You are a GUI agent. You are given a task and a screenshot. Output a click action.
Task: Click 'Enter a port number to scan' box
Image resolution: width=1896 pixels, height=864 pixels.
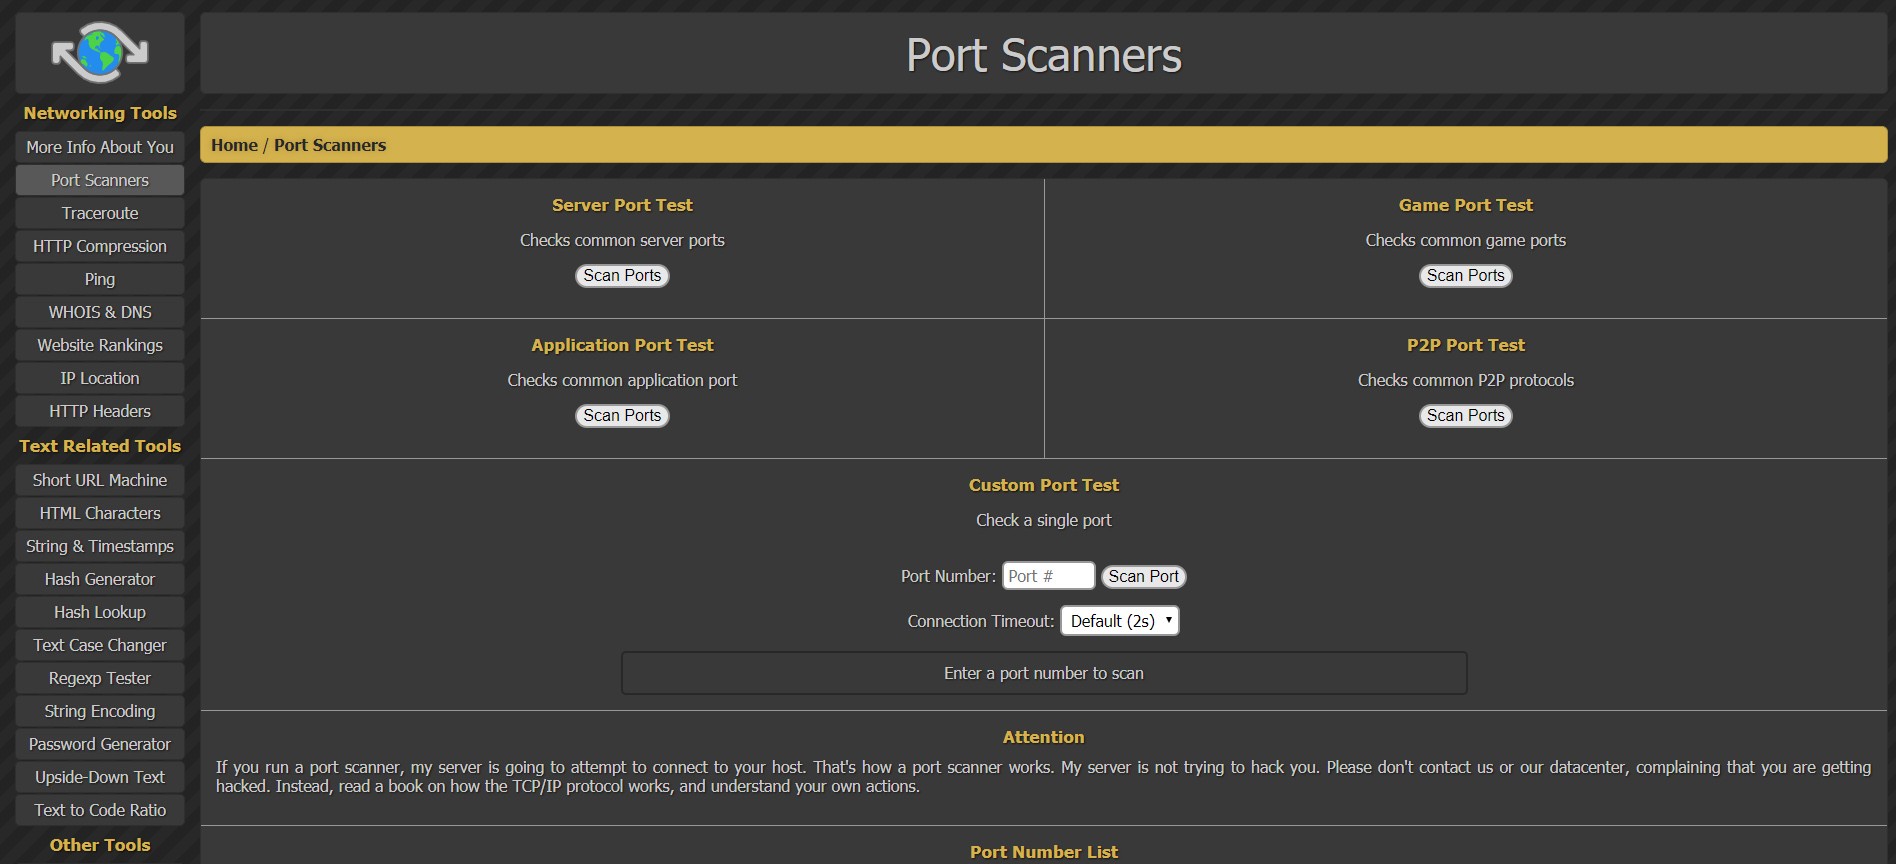[x=1044, y=673]
